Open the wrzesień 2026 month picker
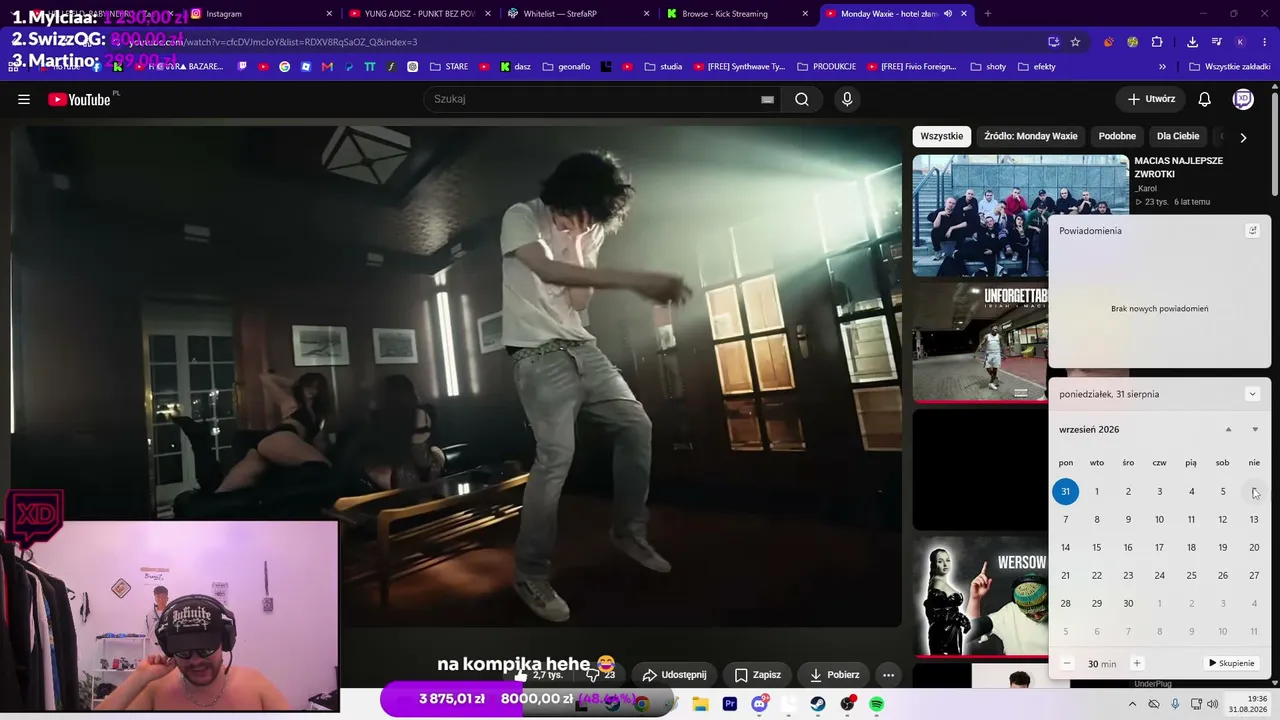This screenshot has height=720, width=1280. [x=1089, y=430]
